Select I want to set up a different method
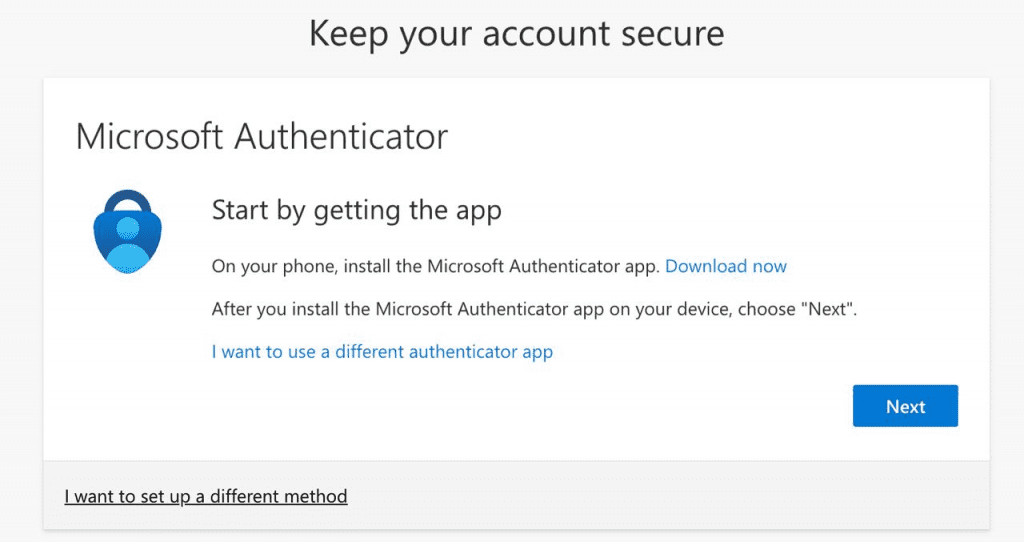Screen dimensions: 1024x542 (x=206, y=495)
